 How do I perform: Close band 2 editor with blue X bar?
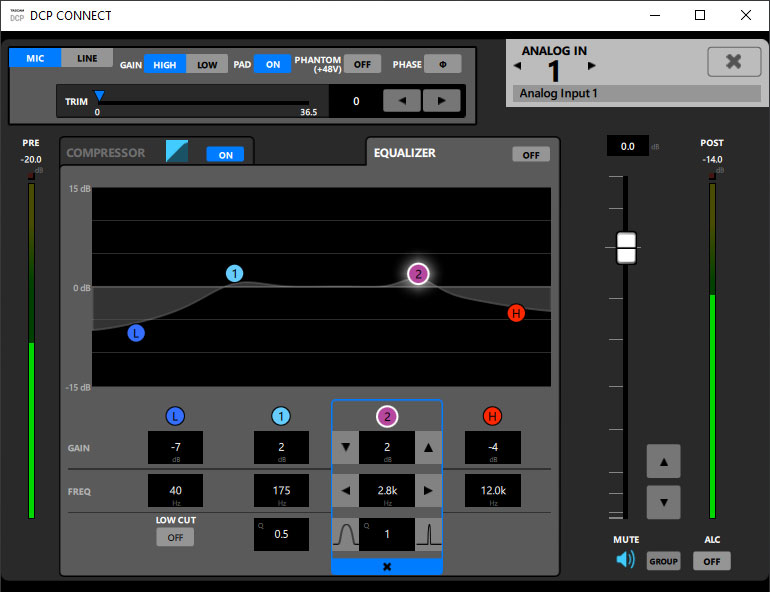[x=387, y=566]
